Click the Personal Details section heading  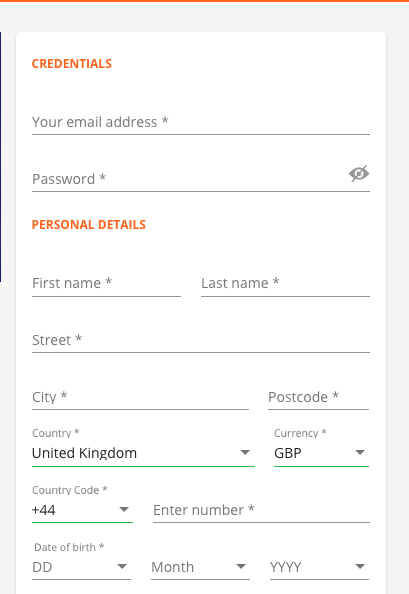pyautogui.click(x=89, y=225)
